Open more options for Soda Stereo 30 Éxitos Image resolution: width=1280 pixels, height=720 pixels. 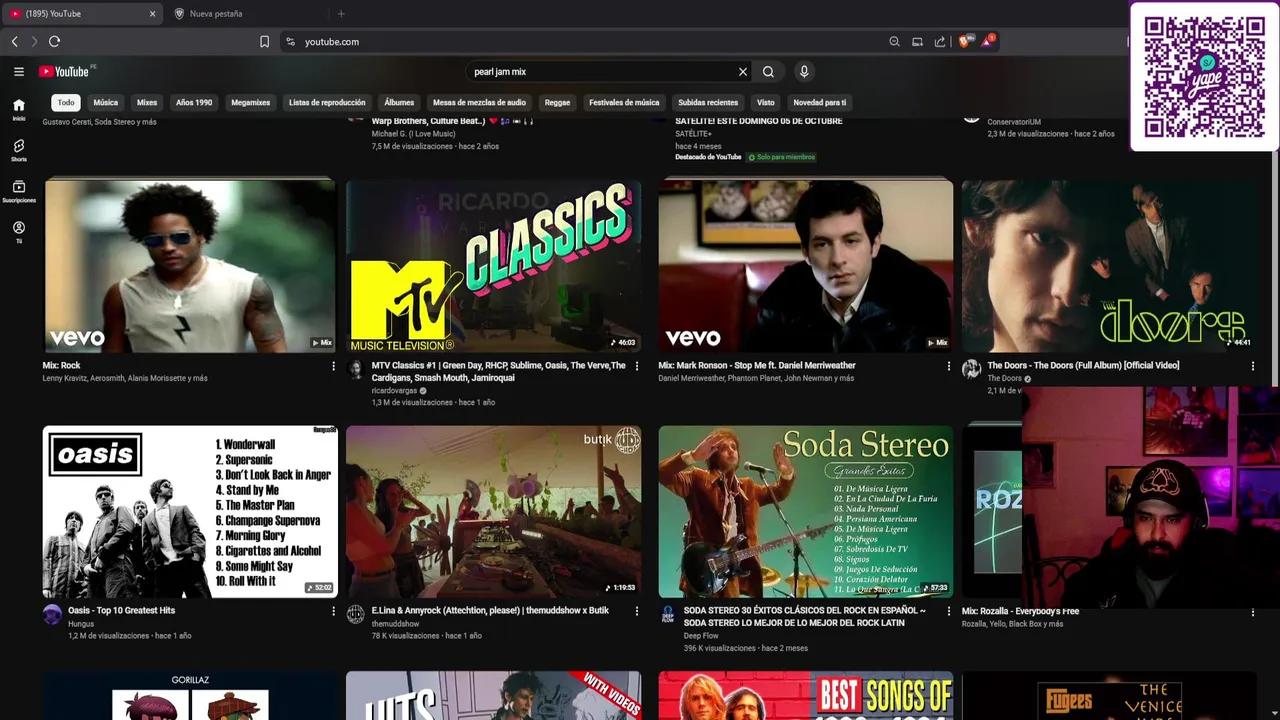pos(949,611)
